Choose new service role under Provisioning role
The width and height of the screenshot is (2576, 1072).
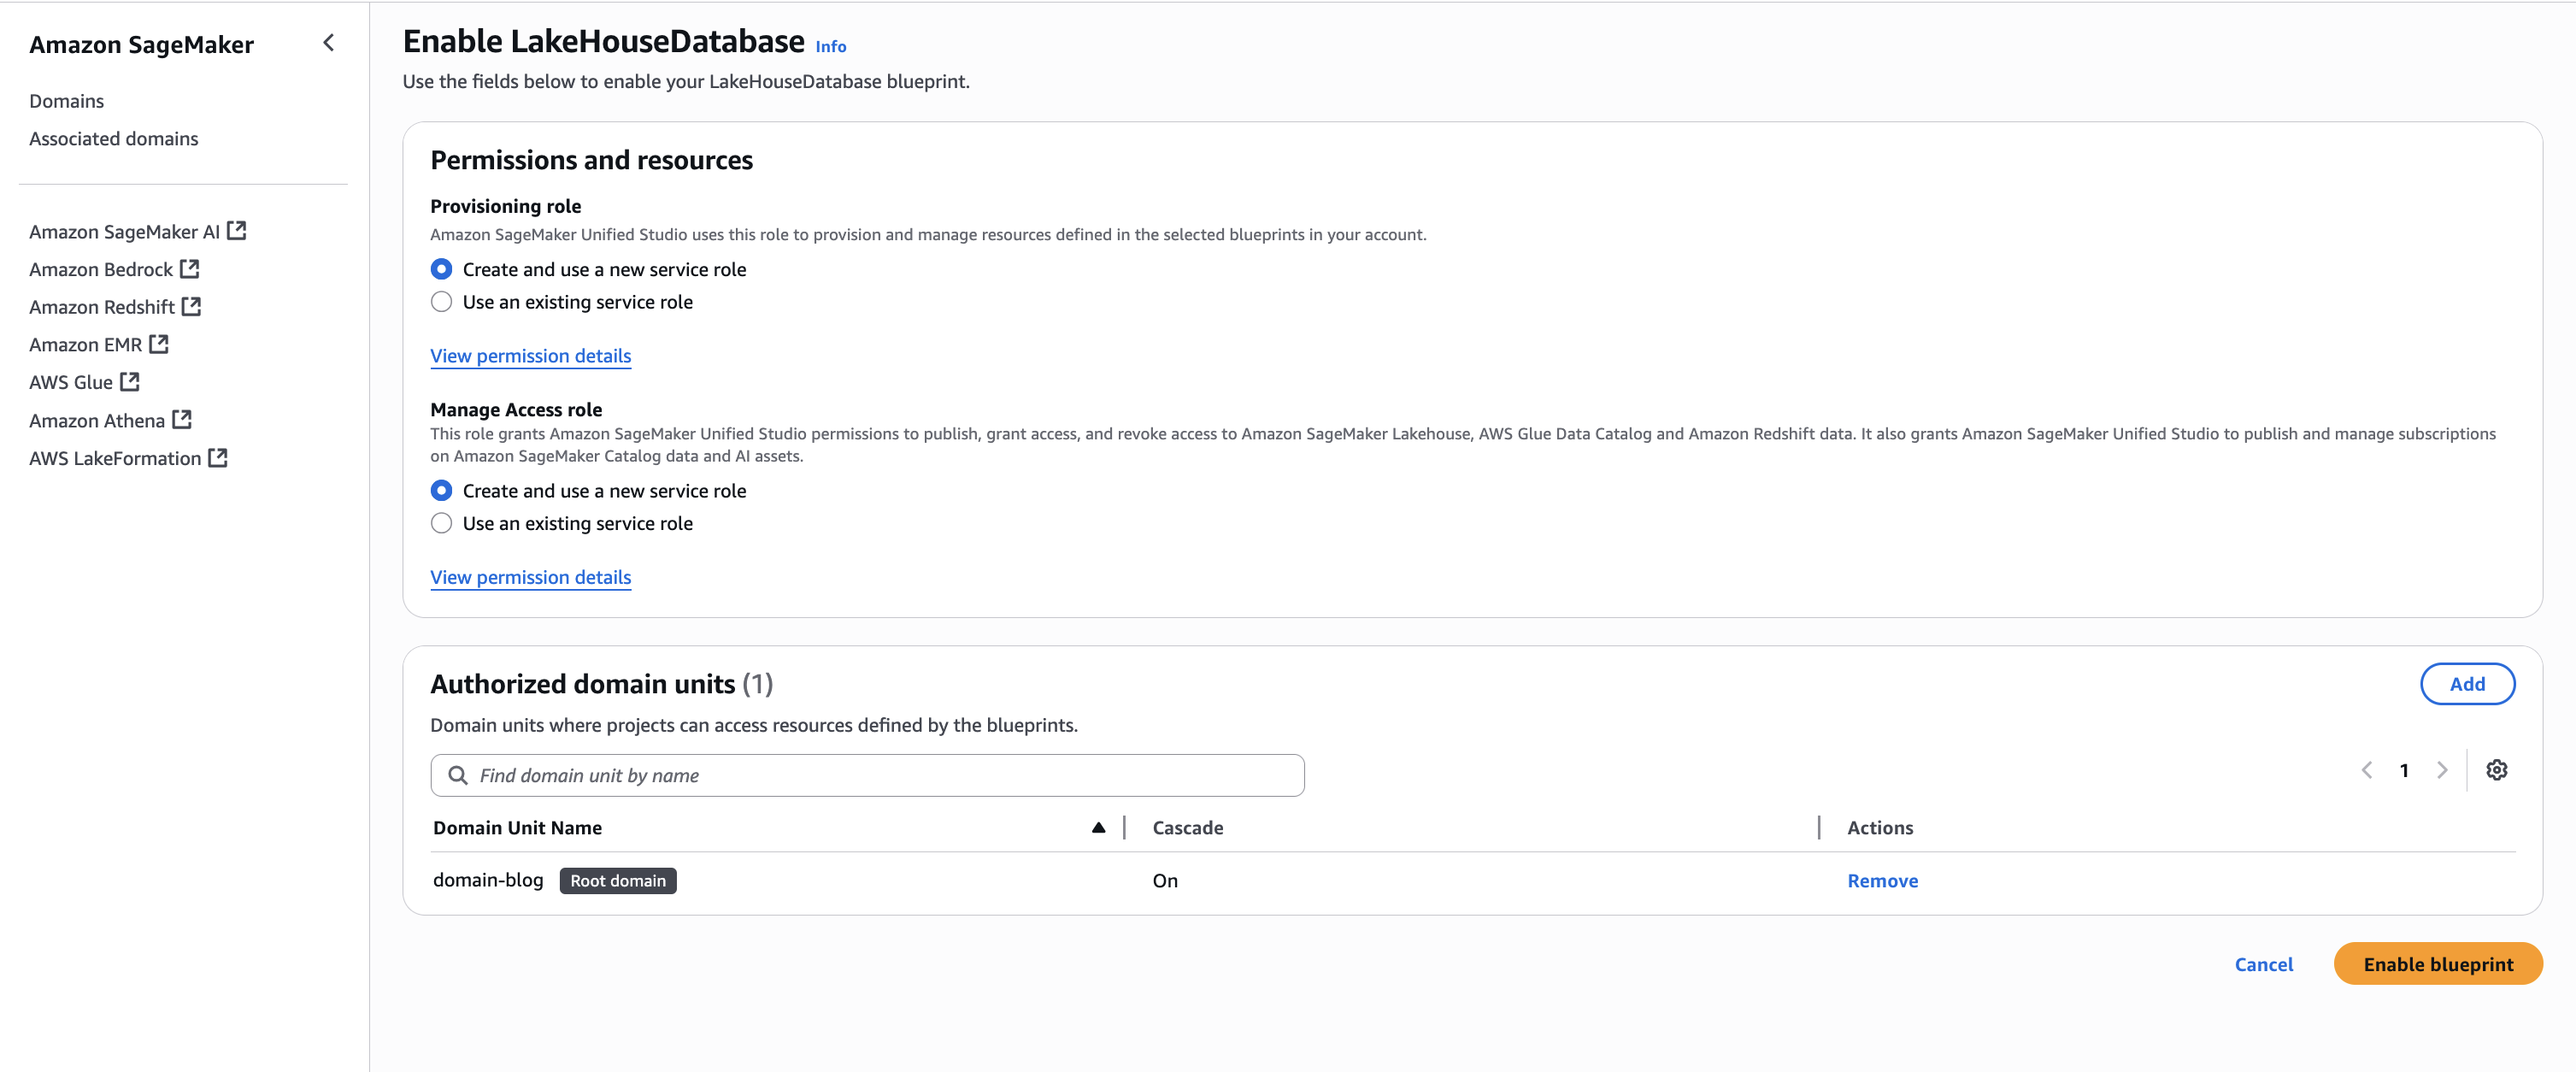coord(441,269)
